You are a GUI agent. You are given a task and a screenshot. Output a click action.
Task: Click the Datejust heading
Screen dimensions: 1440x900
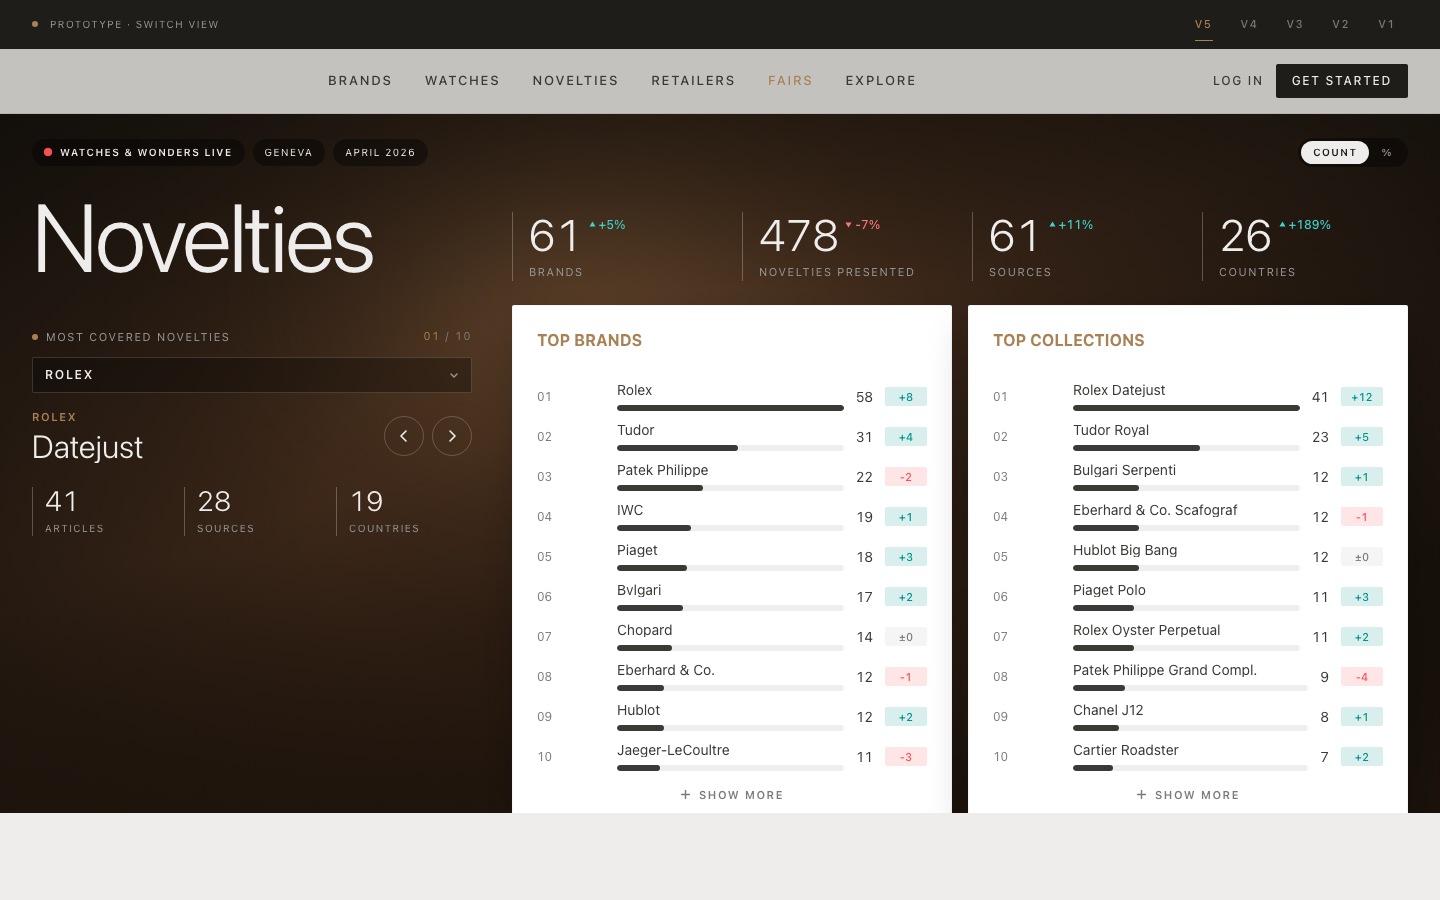coord(88,447)
